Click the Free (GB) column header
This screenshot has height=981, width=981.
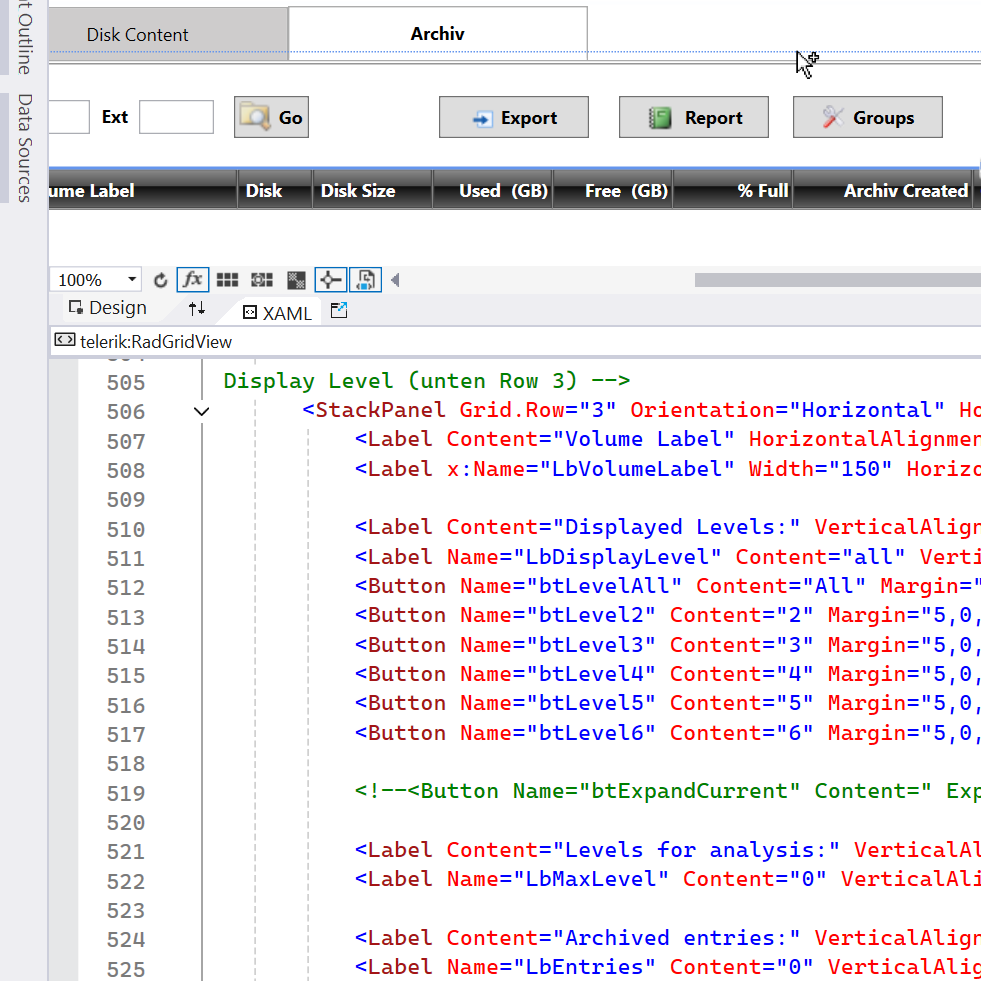(x=612, y=190)
